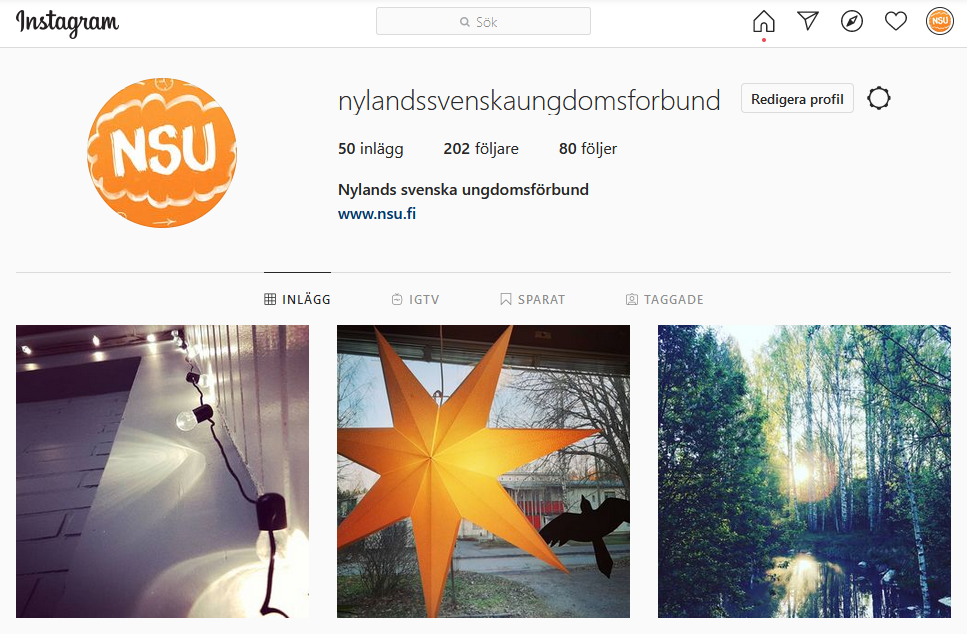
Task: Open the www.nsu.fi link
Action: [x=377, y=214]
